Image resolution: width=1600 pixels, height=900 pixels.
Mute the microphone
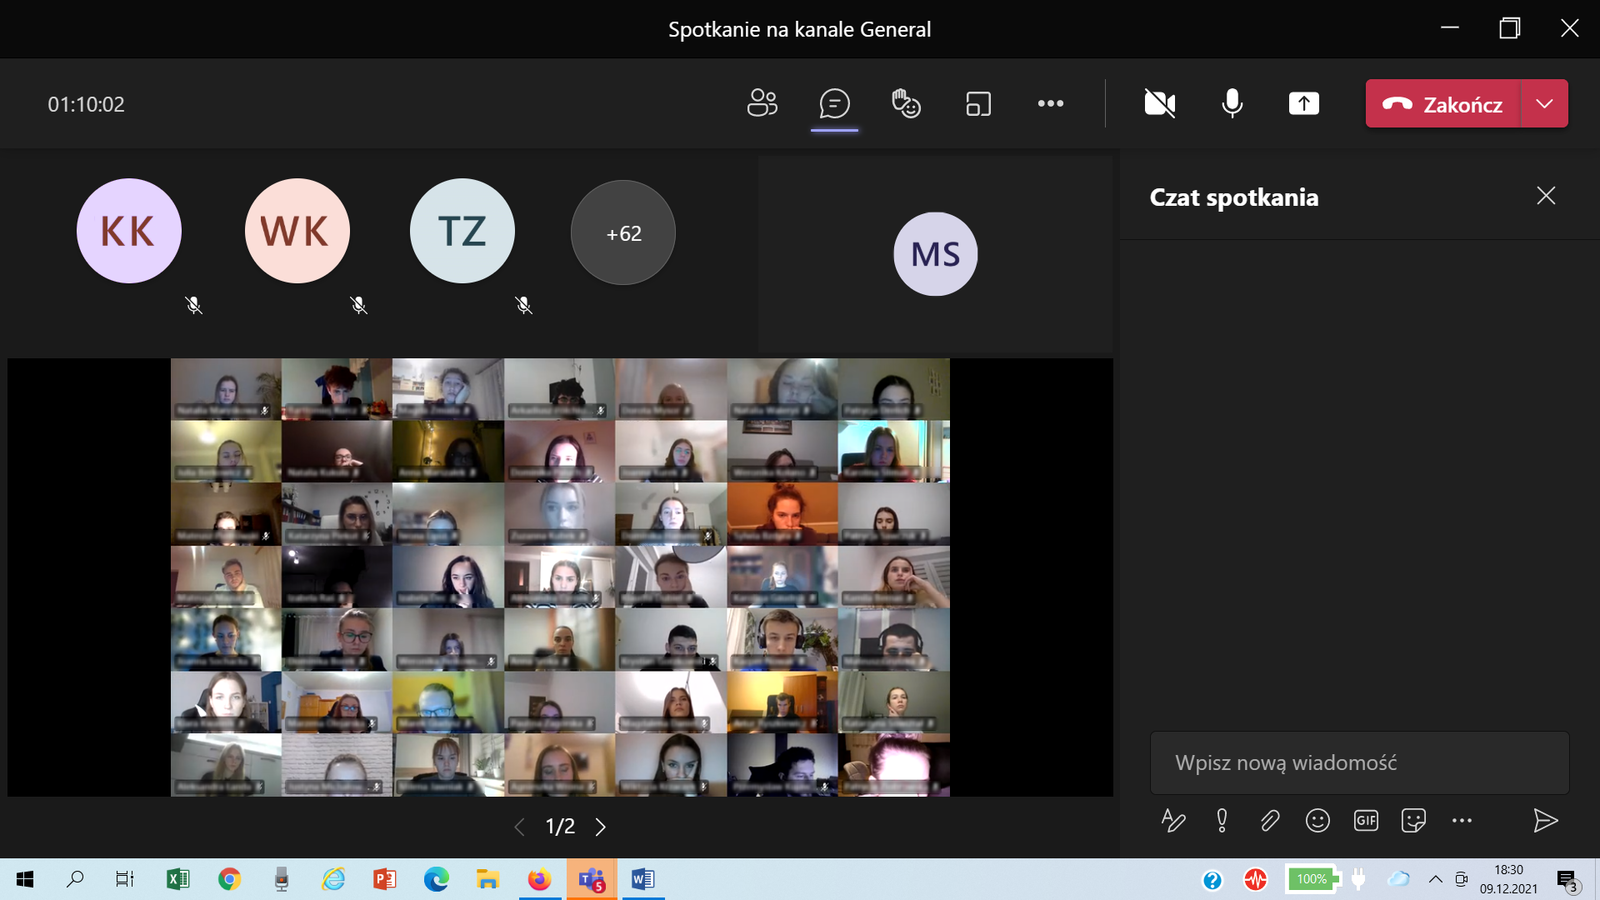(1232, 103)
